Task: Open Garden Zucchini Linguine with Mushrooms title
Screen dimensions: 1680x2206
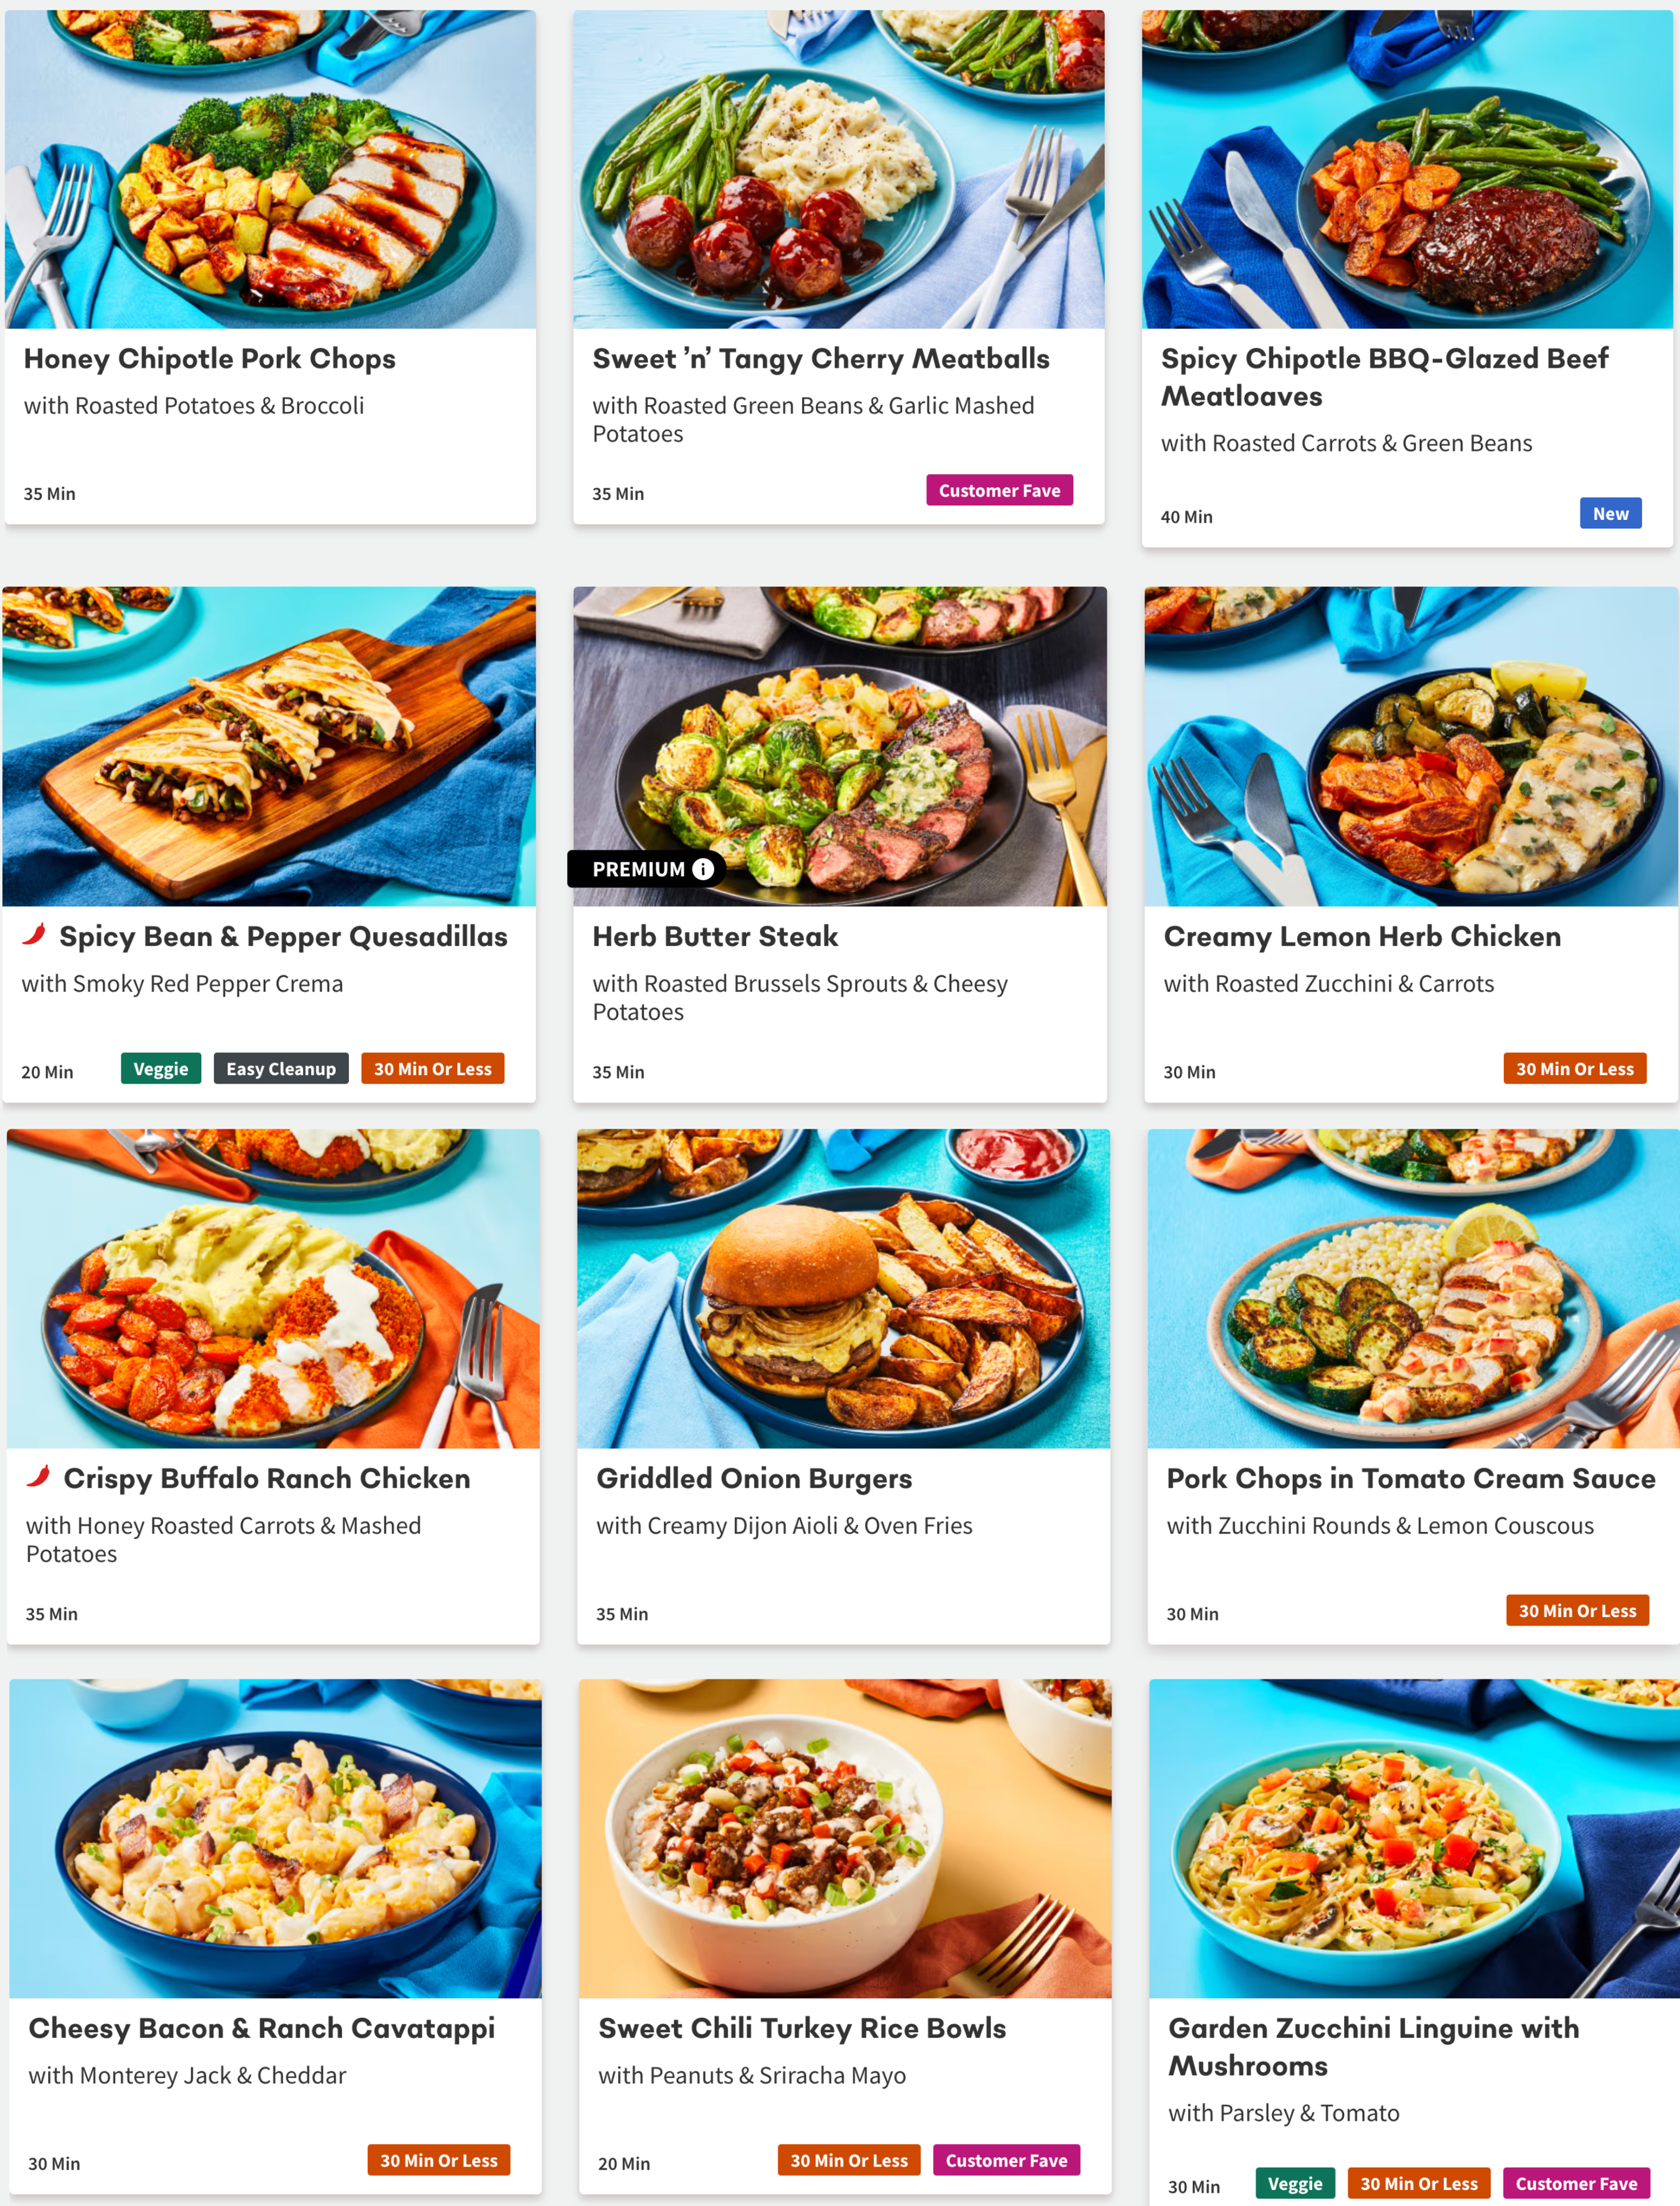Action: 1374,2046
